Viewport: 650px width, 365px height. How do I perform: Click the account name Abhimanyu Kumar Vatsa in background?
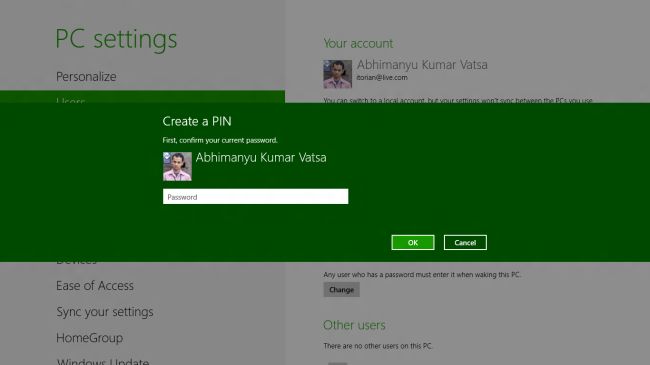[422, 65]
